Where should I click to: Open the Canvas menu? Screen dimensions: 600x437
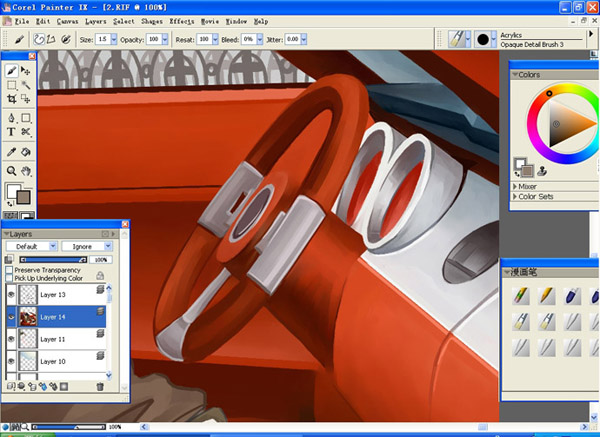(x=69, y=21)
